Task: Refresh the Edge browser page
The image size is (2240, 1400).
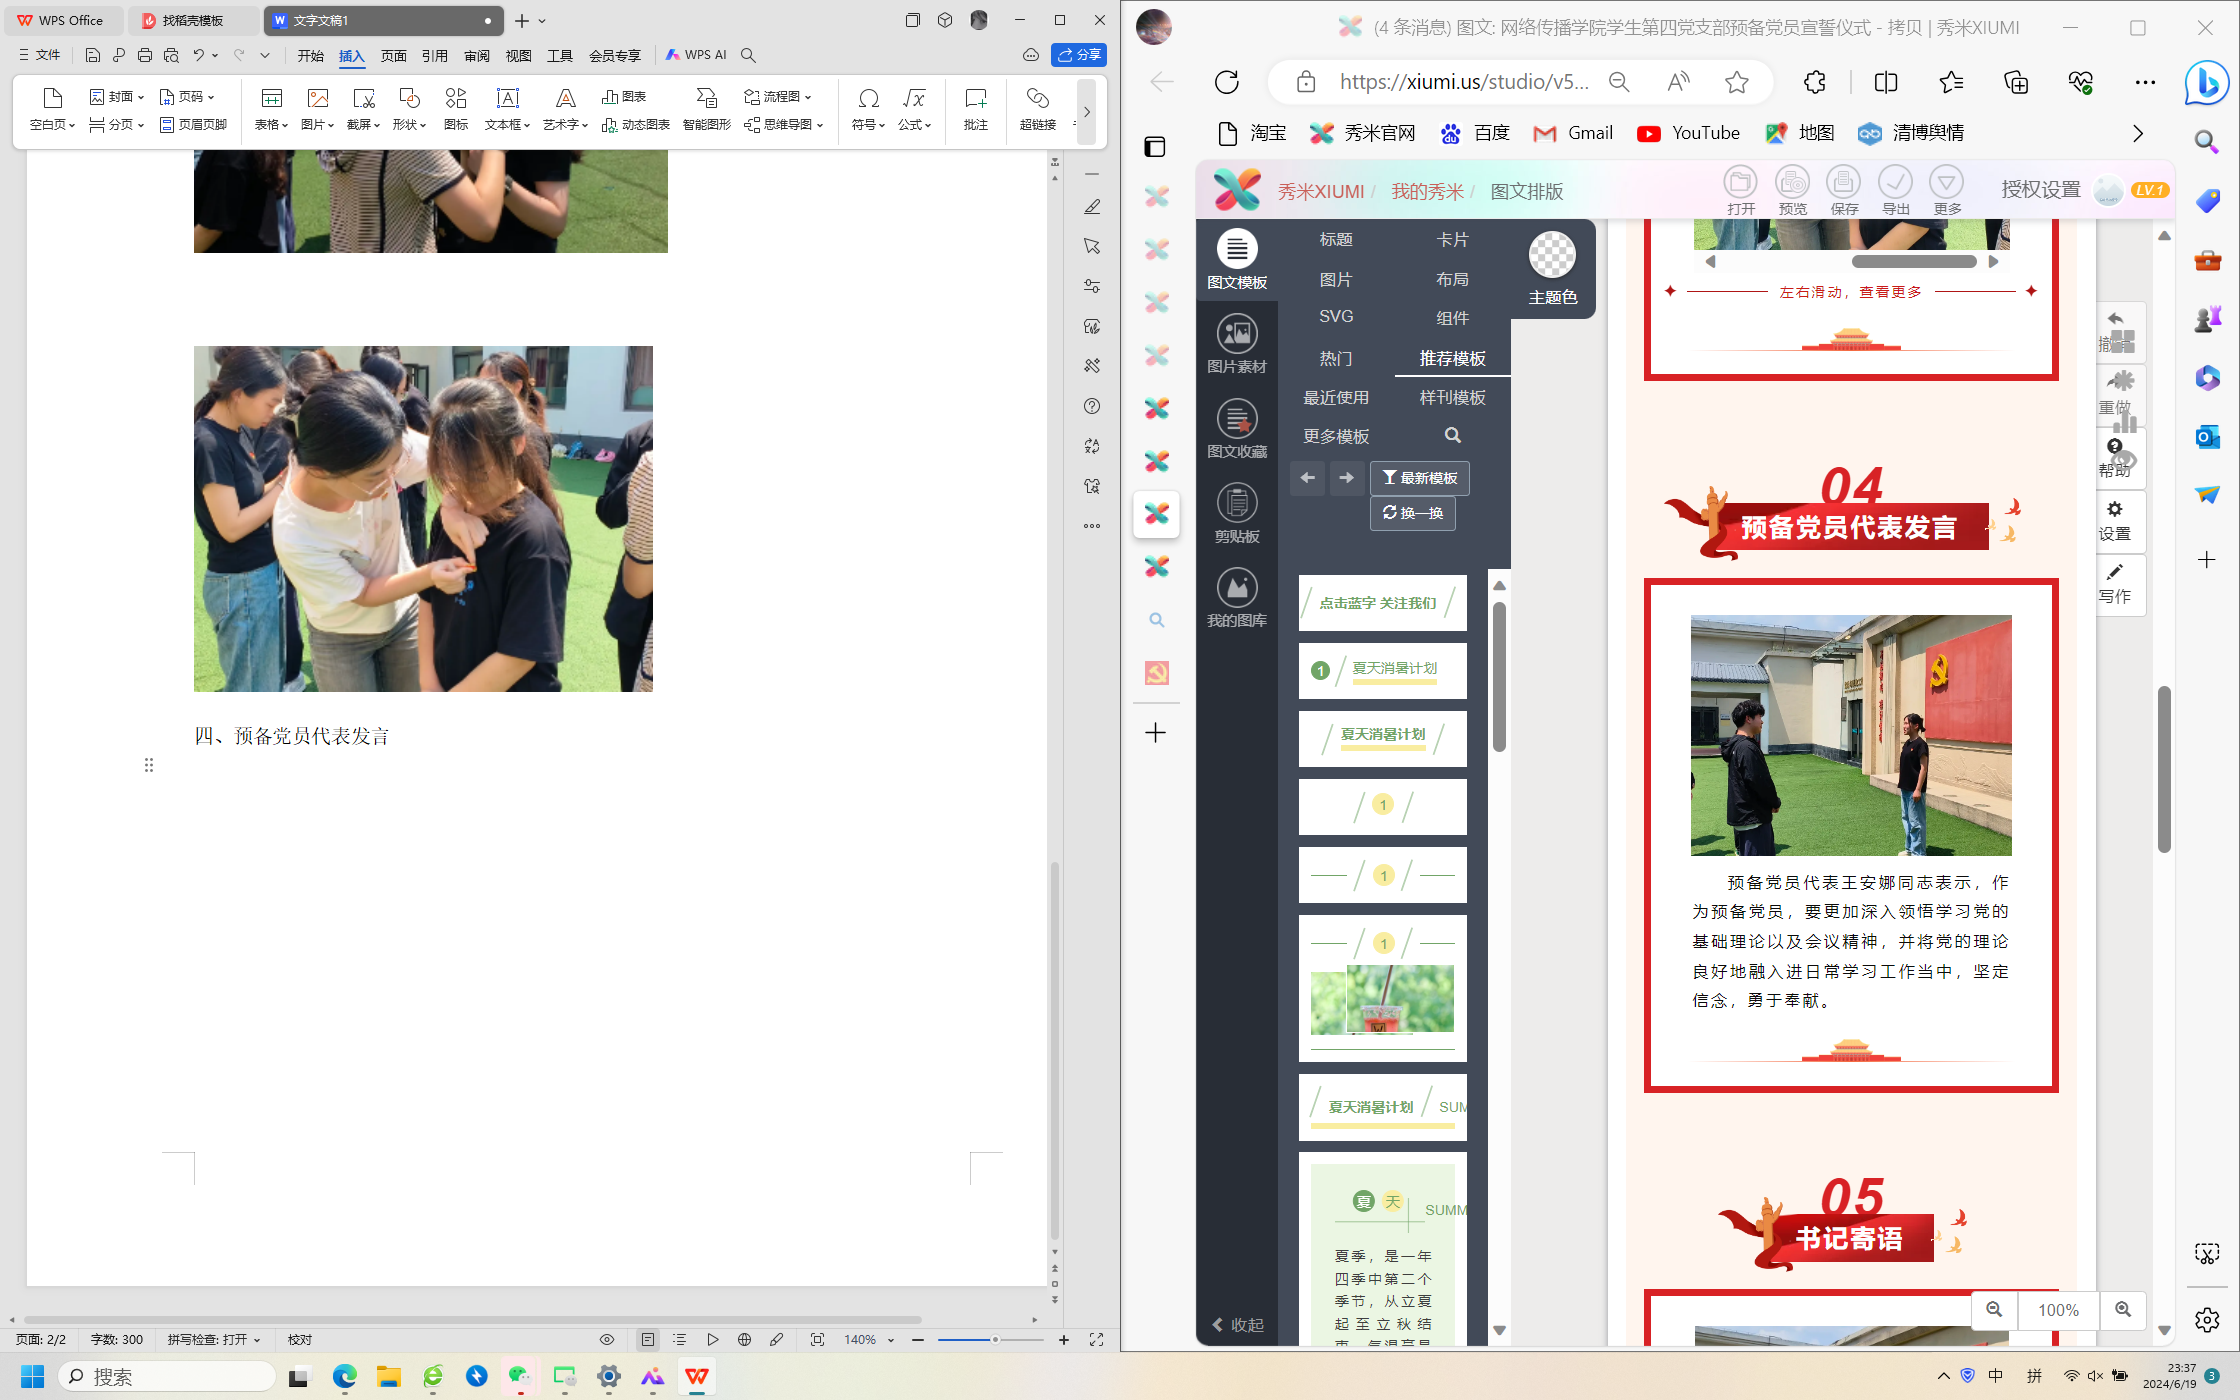Action: pos(1227,82)
